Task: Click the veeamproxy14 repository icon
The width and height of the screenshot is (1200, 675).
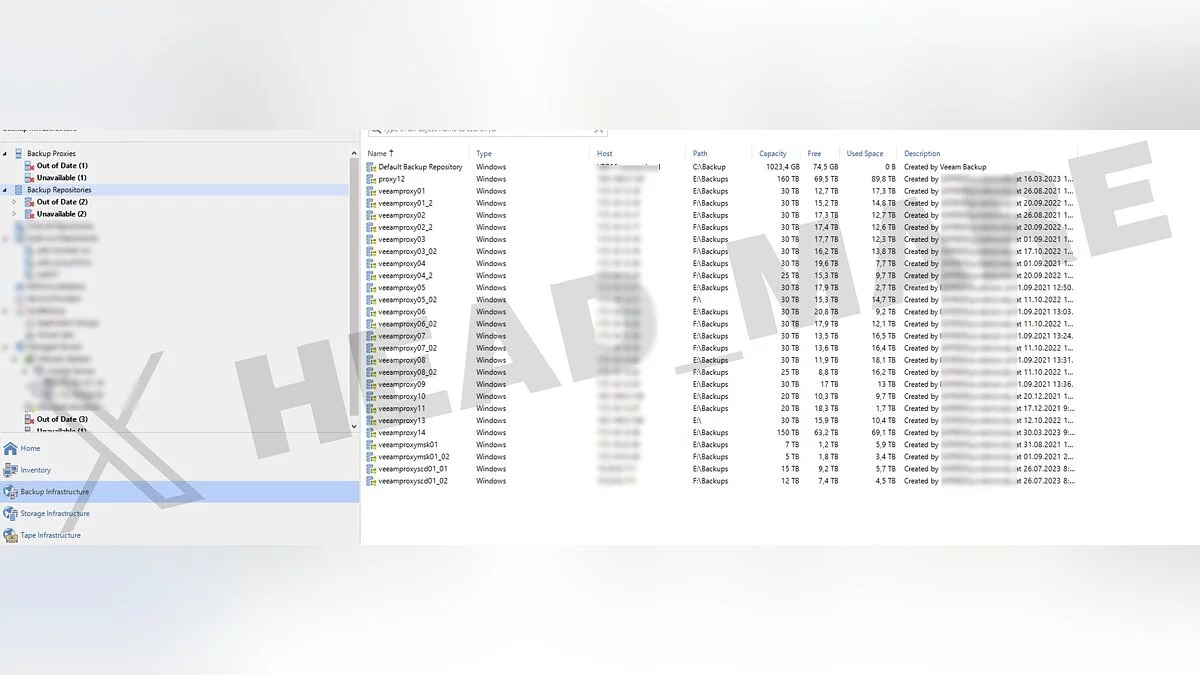Action: 371,433
